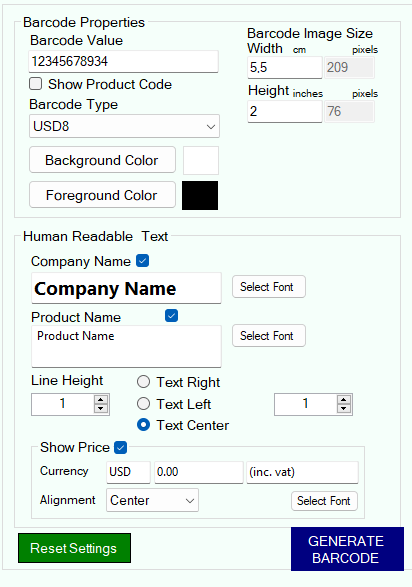Select the Text Center radio button

143,425
